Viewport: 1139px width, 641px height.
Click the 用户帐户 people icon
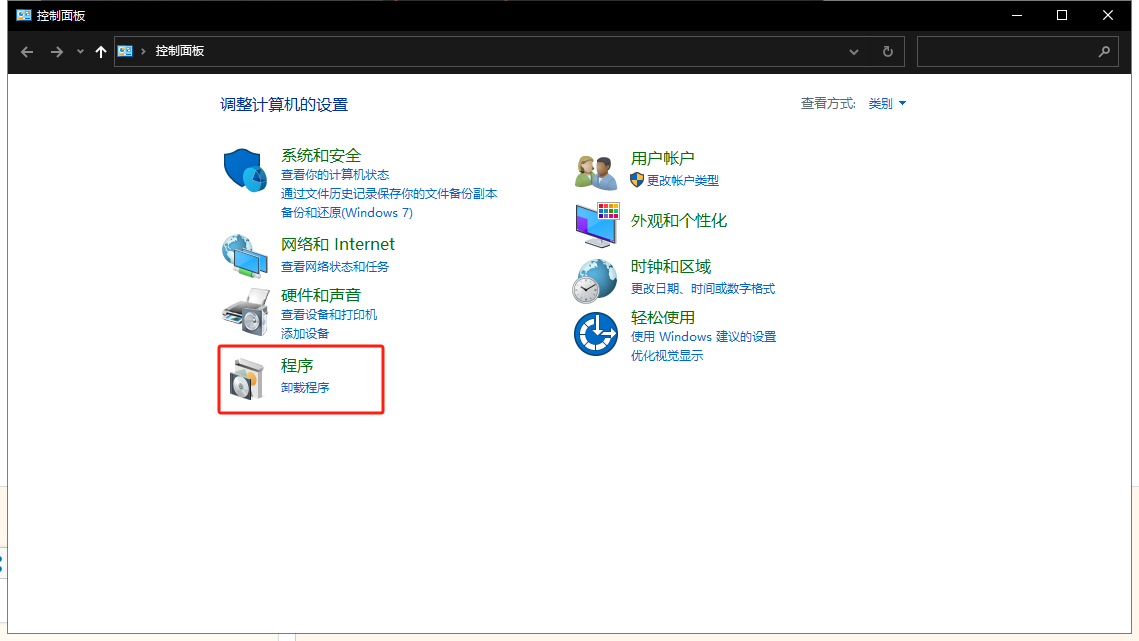596,172
